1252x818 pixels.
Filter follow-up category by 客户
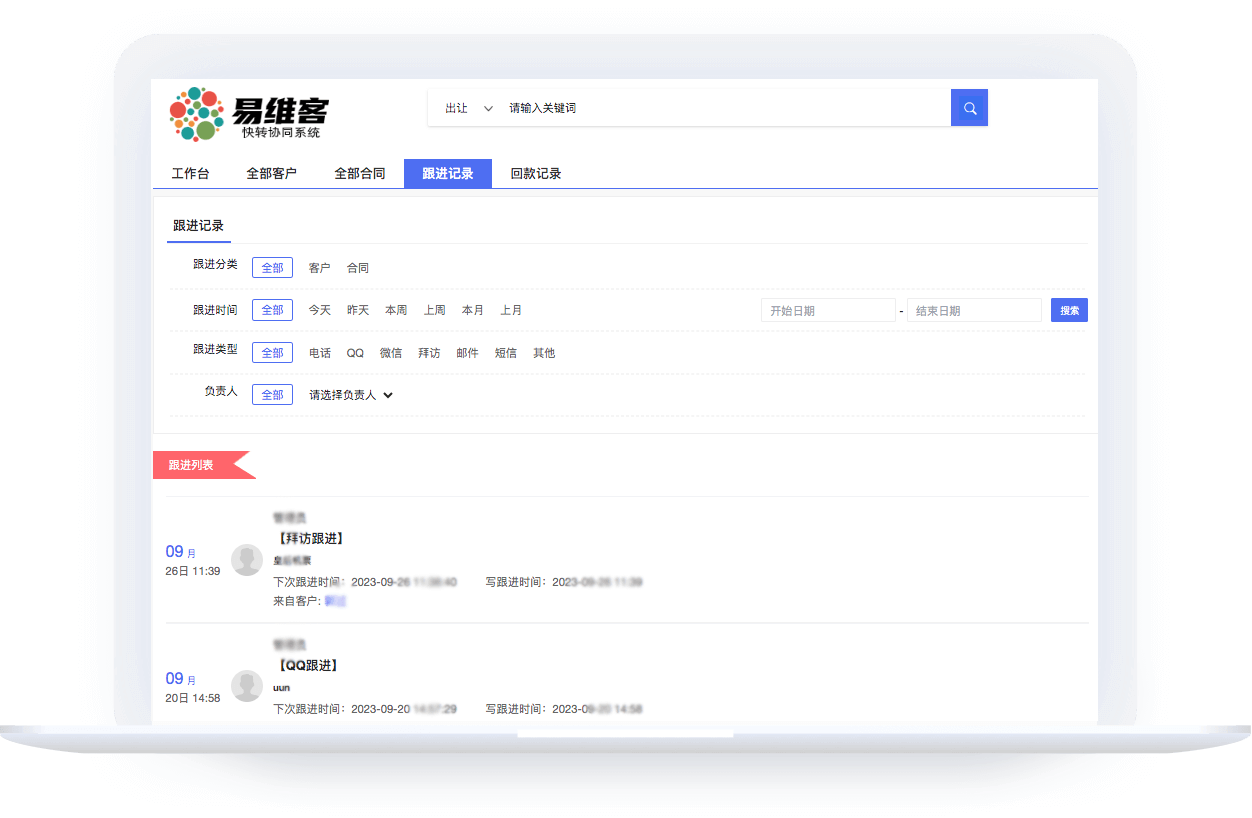coord(319,268)
